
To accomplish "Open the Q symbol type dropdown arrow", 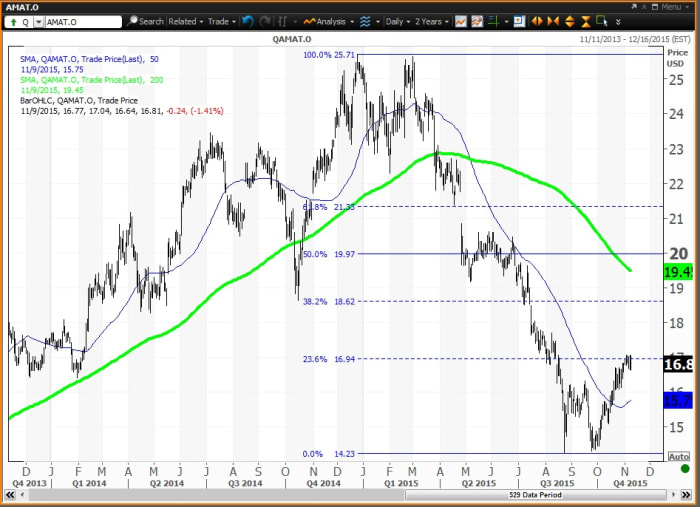I will (38, 22).
